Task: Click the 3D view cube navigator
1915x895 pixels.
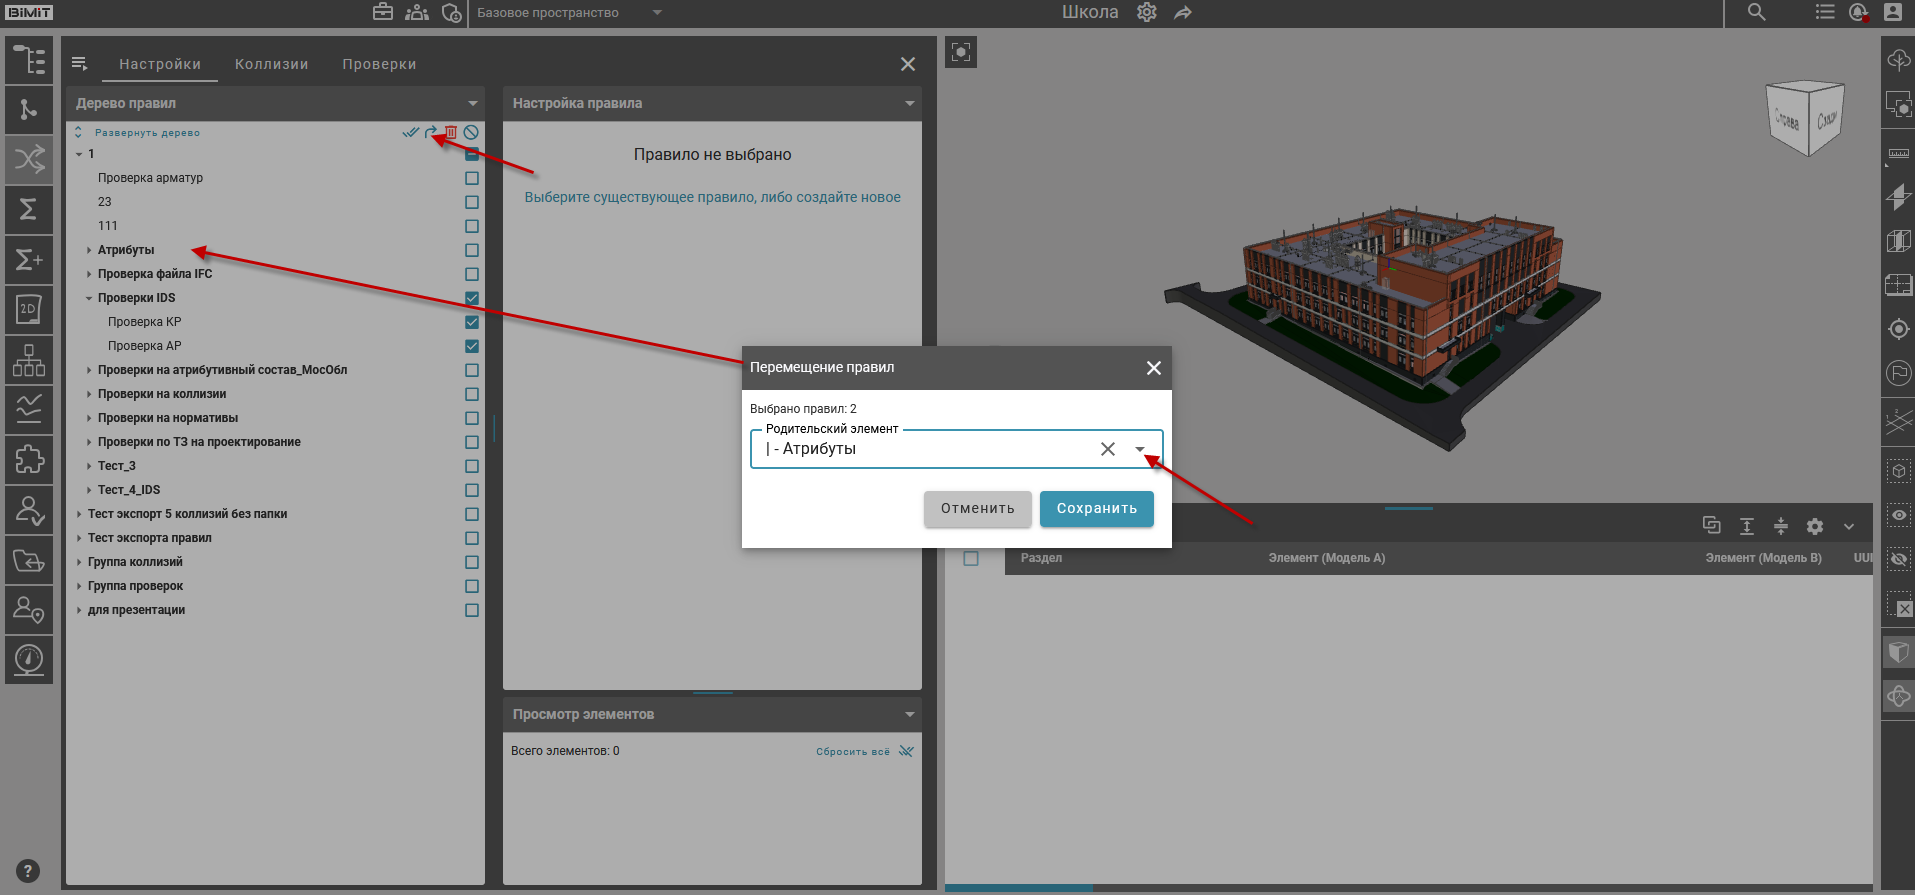Action: 1806,118
